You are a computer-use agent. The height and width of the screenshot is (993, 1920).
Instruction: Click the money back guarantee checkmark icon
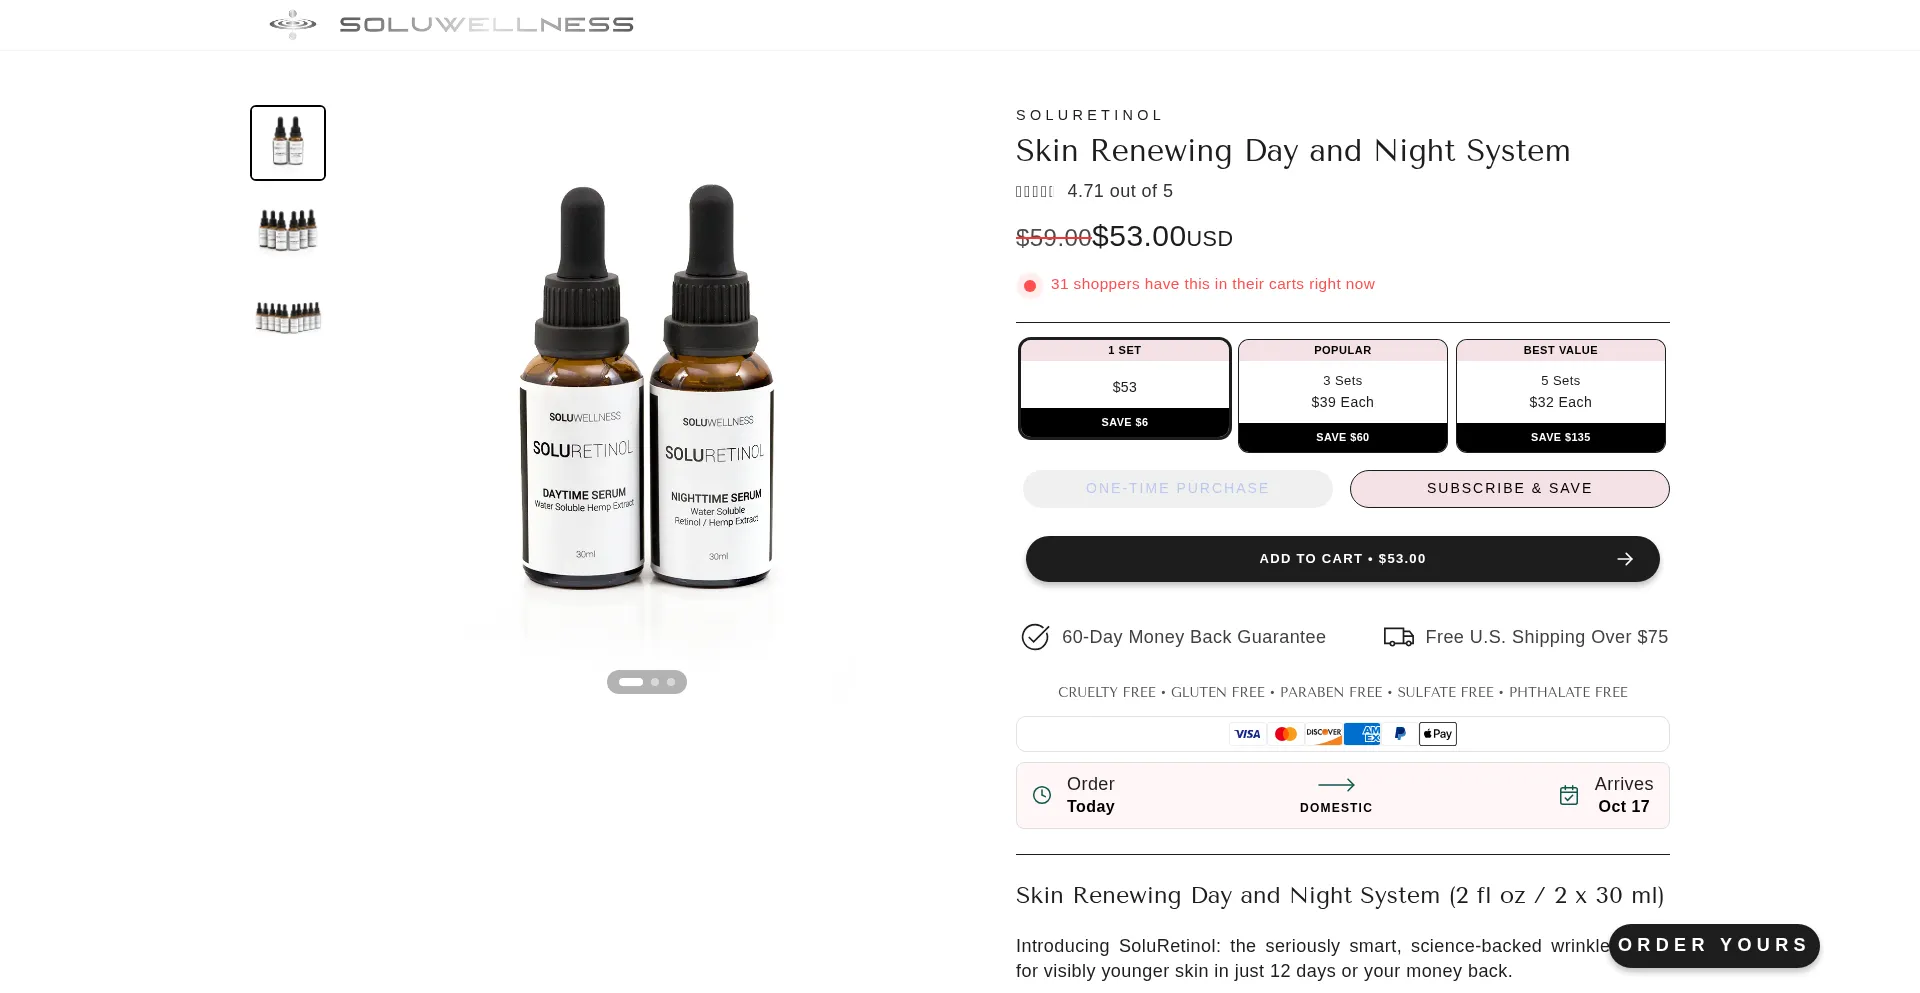[1035, 637]
